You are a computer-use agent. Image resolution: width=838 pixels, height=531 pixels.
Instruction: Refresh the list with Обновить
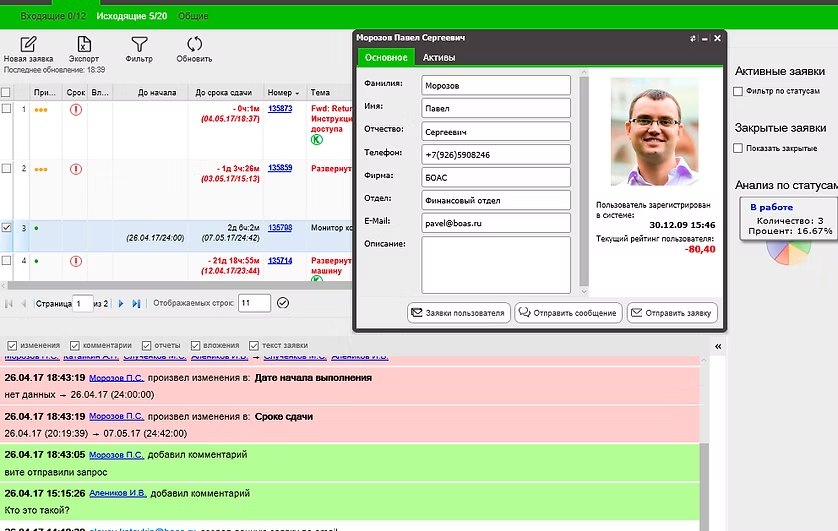(194, 50)
